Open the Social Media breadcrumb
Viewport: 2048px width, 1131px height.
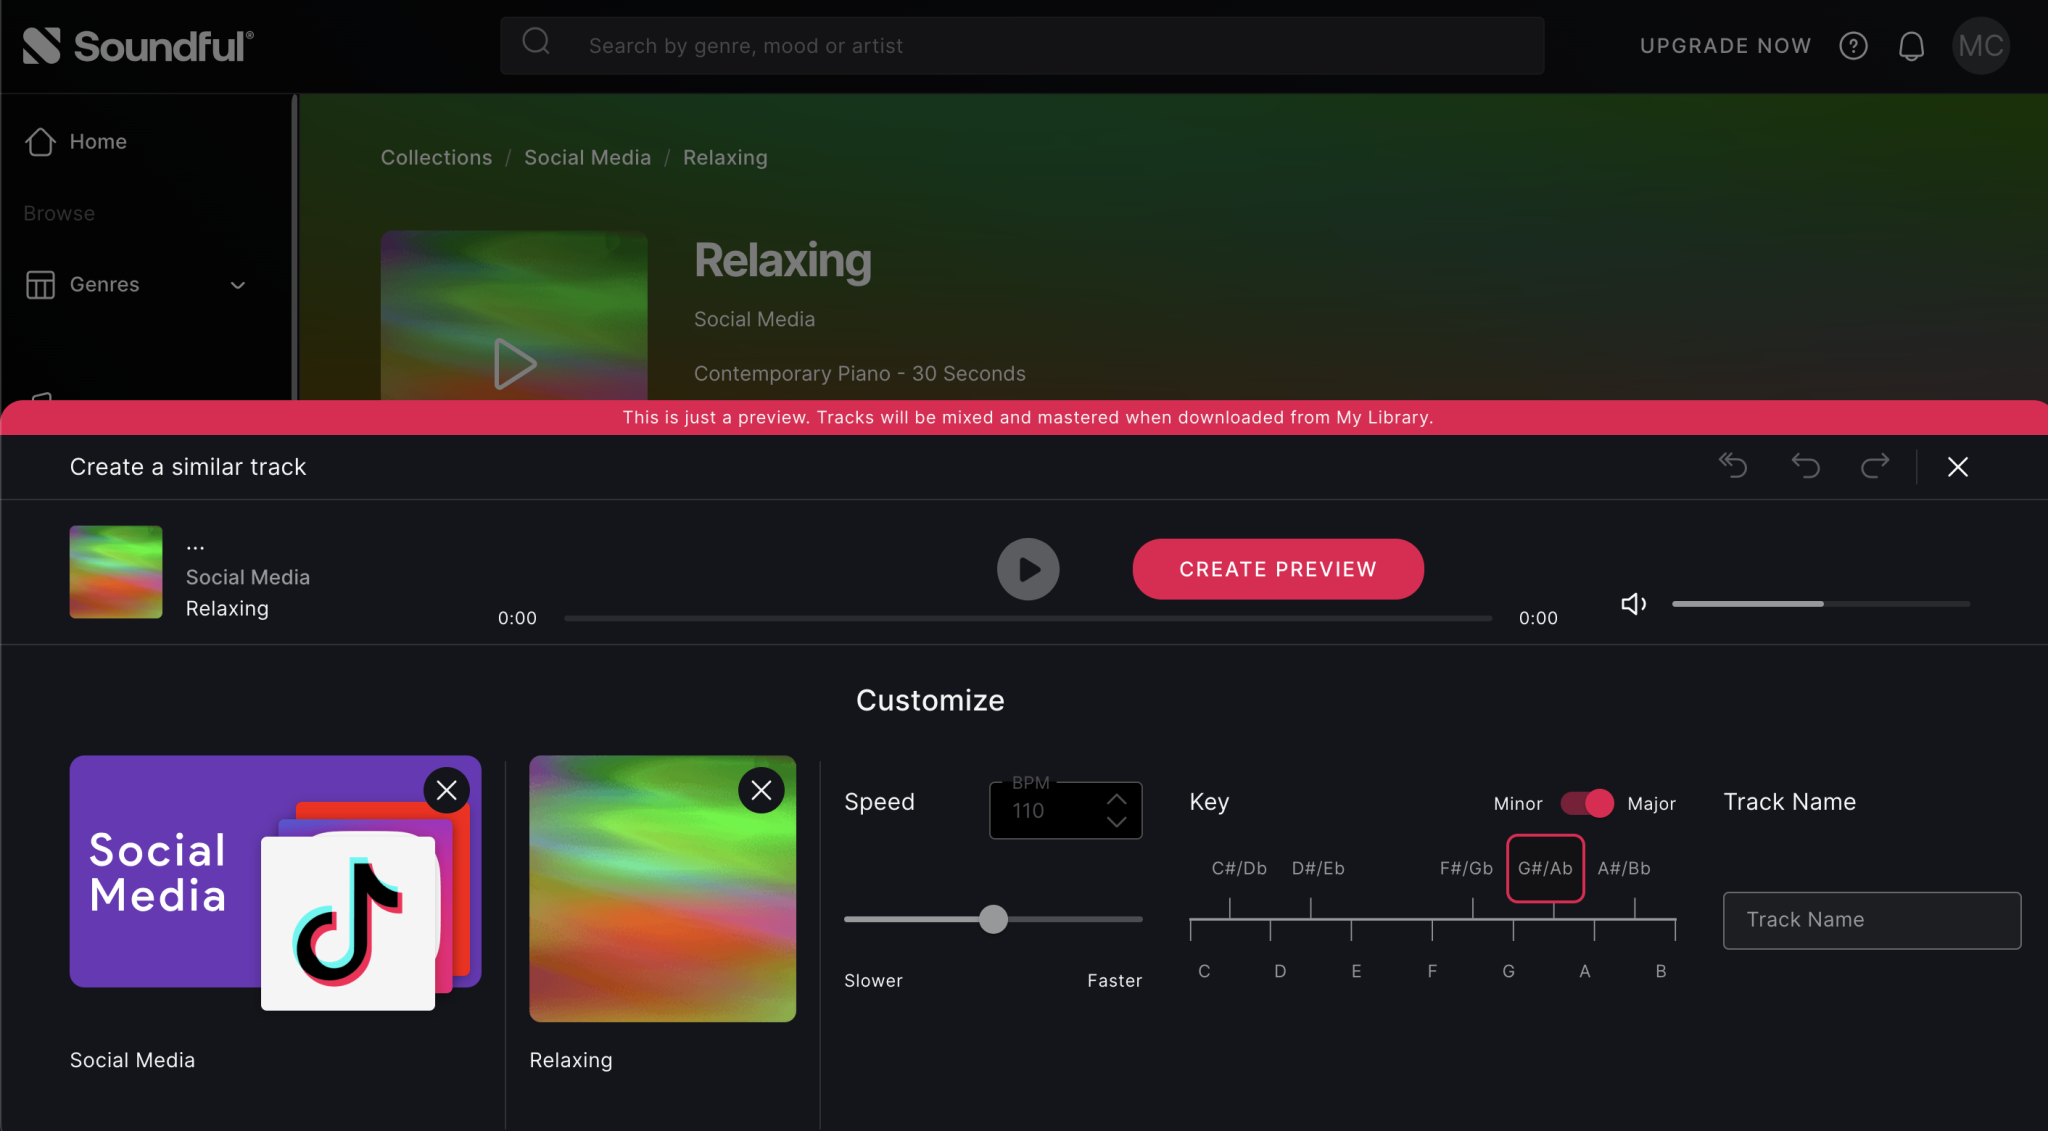[587, 157]
